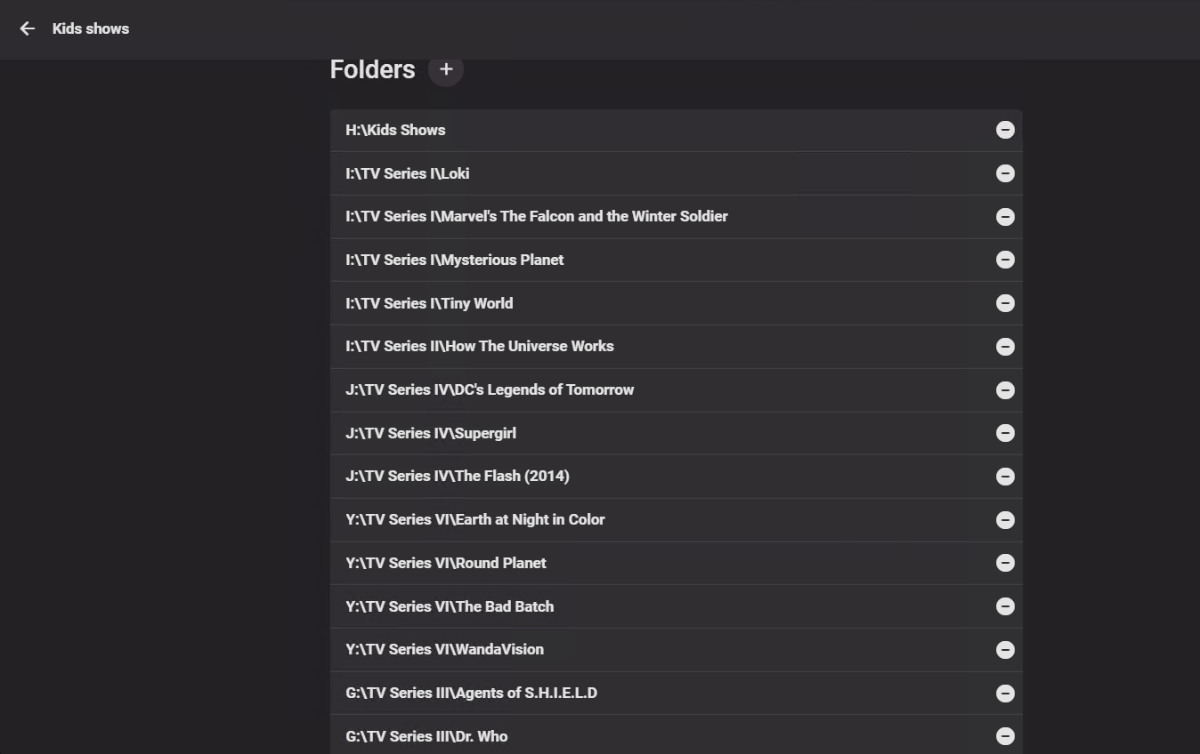
Task: Remove the Mysterious Planet folder
Action: (x=1005, y=260)
